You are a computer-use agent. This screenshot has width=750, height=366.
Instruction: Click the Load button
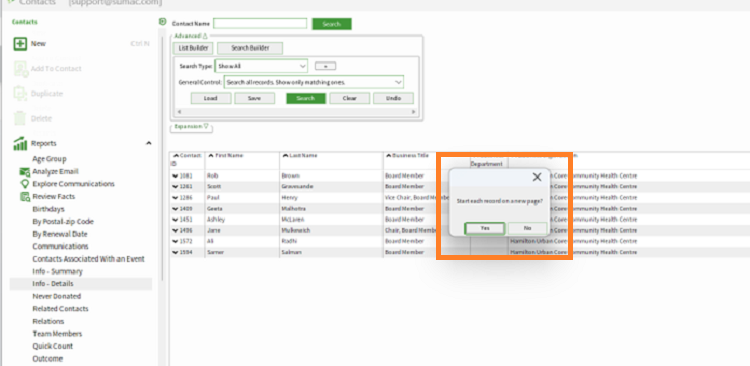point(210,98)
